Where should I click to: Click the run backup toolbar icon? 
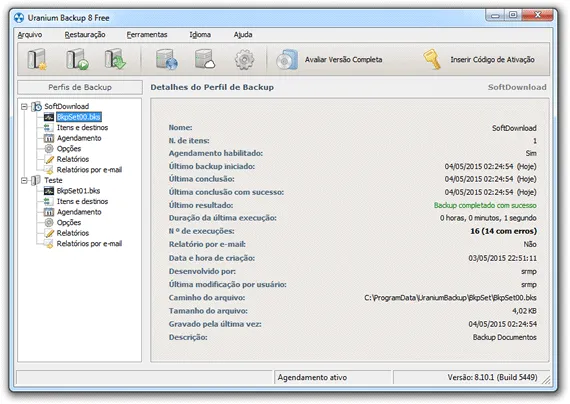[77, 59]
